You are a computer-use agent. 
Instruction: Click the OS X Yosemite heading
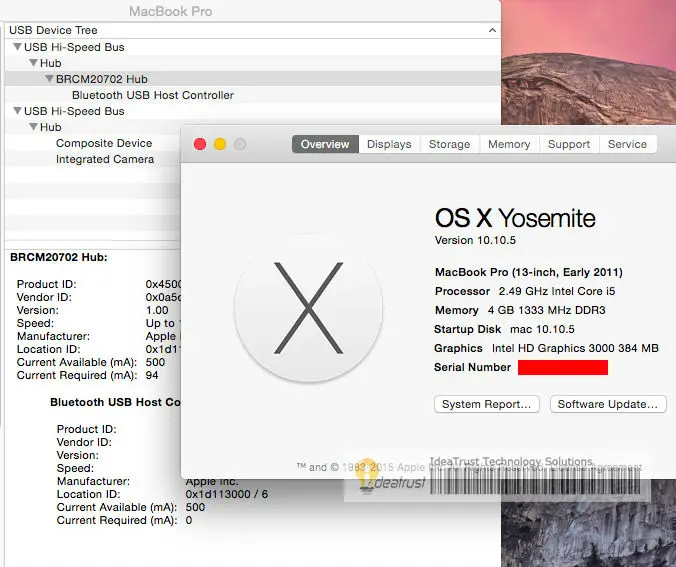click(x=515, y=218)
